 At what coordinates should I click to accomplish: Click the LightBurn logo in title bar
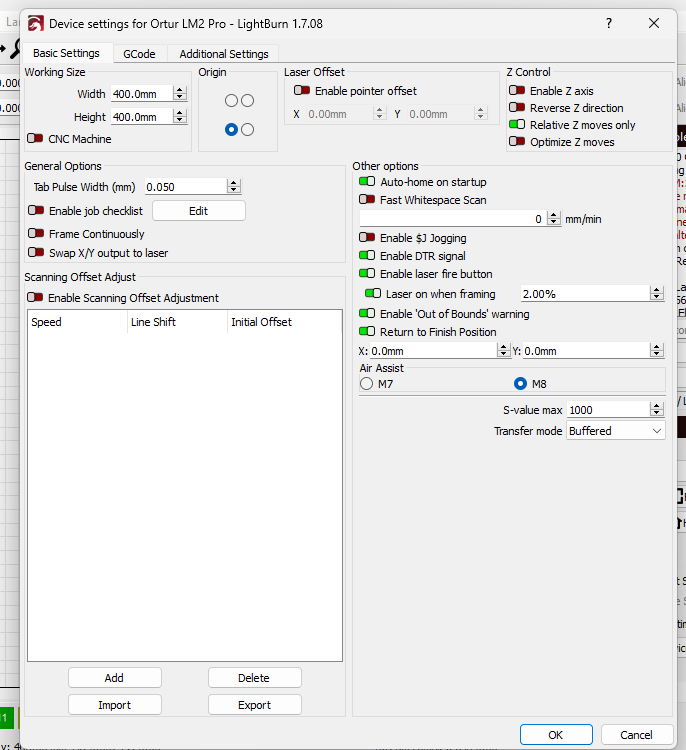point(35,23)
